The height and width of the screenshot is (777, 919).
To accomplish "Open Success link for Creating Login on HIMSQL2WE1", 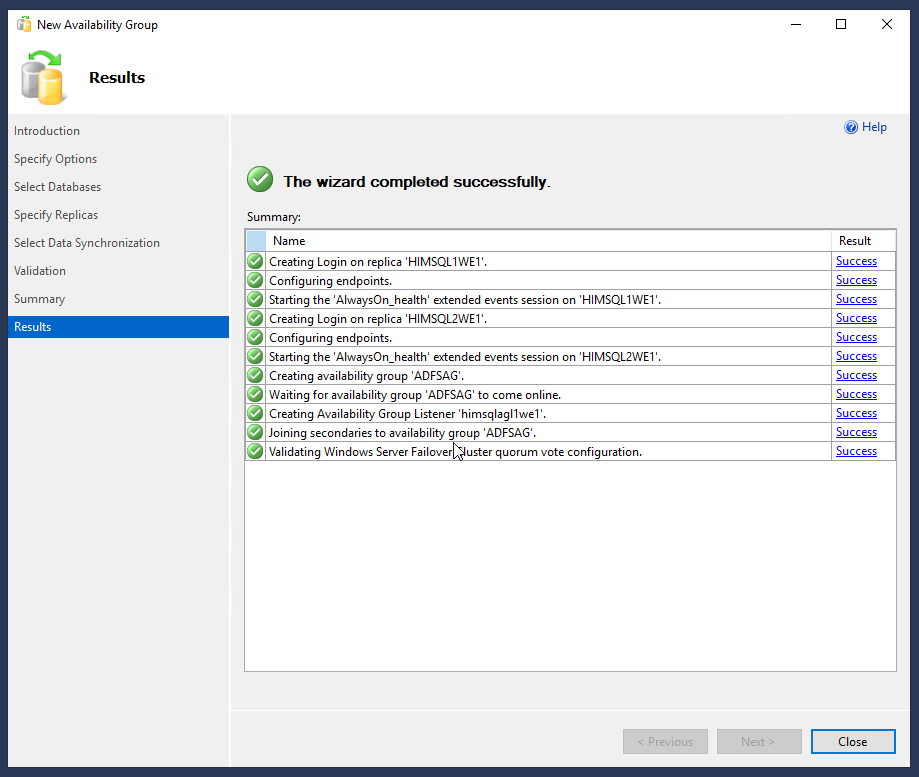I will [x=856, y=318].
